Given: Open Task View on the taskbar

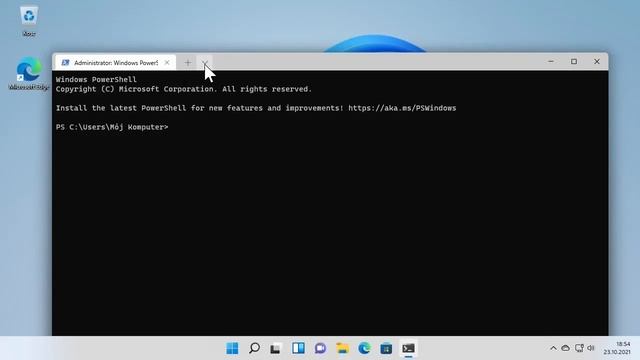Looking at the screenshot, I should [x=276, y=348].
